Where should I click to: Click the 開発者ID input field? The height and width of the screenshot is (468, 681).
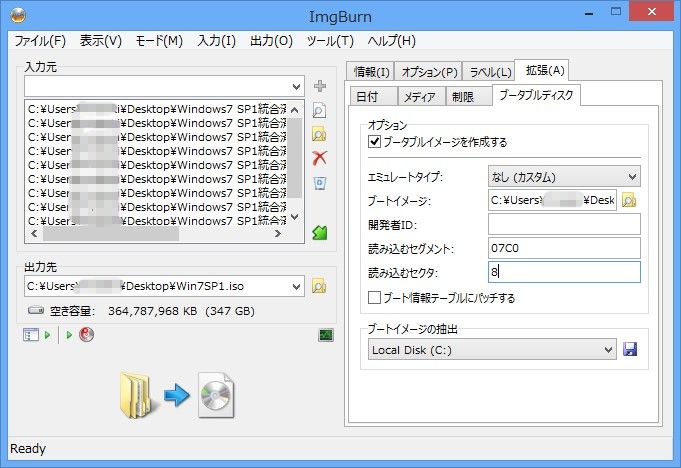pos(564,224)
